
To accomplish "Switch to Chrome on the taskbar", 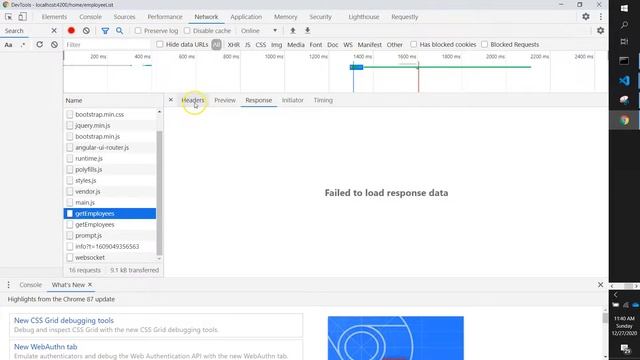I will tap(624, 120).
